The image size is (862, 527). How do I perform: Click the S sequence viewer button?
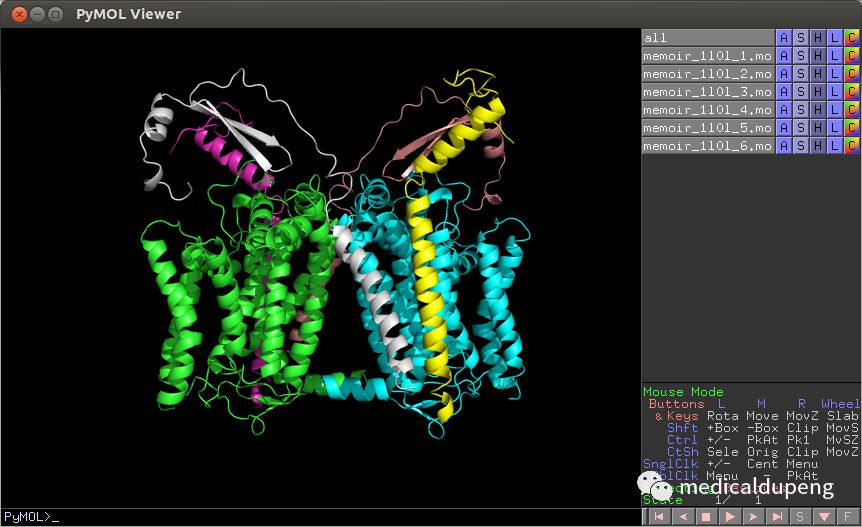(799, 516)
